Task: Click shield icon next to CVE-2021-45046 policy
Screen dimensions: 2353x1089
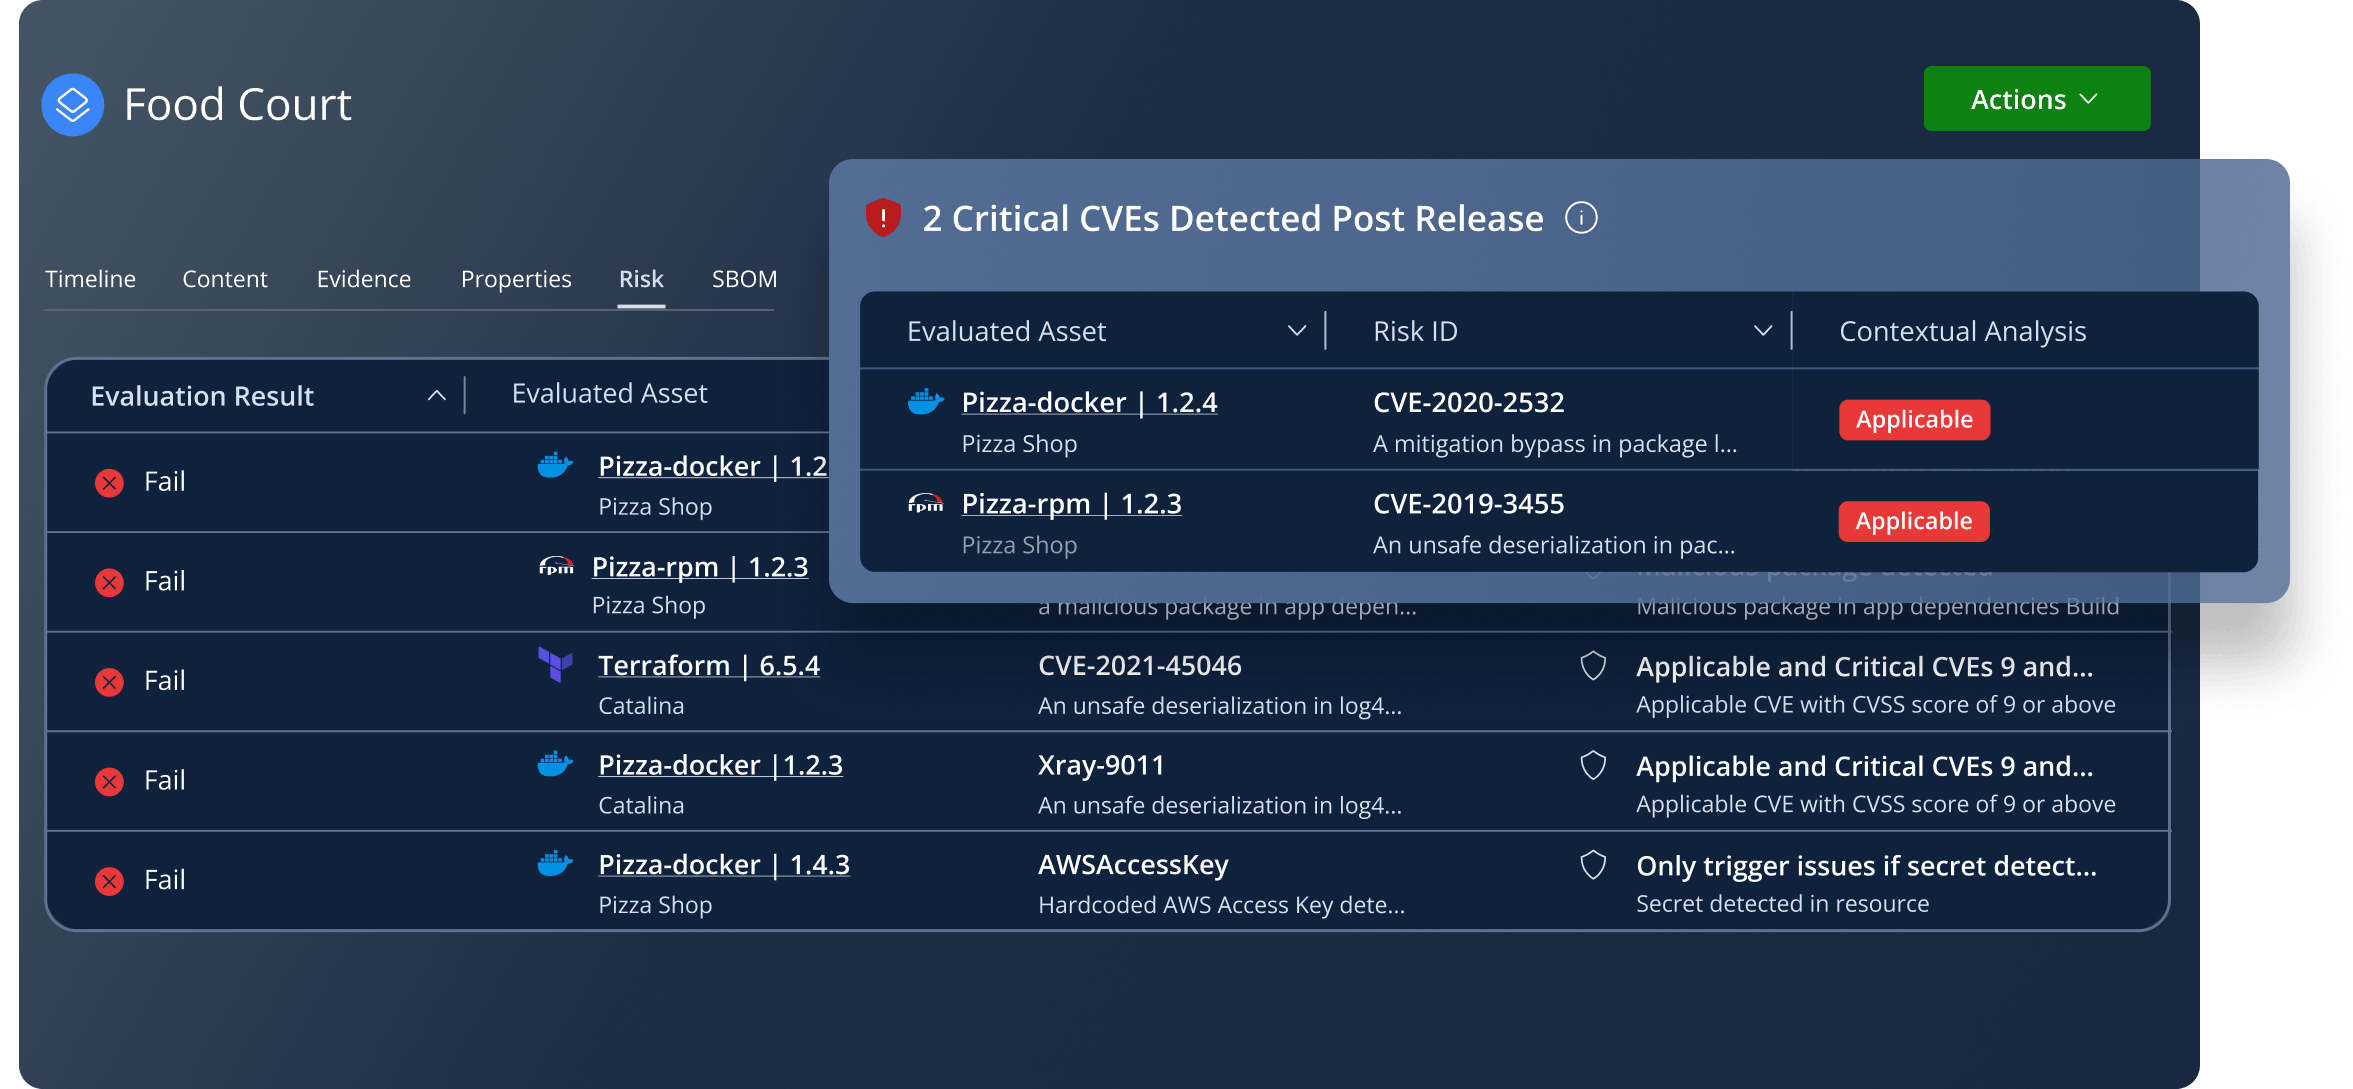Action: [1593, 666]
